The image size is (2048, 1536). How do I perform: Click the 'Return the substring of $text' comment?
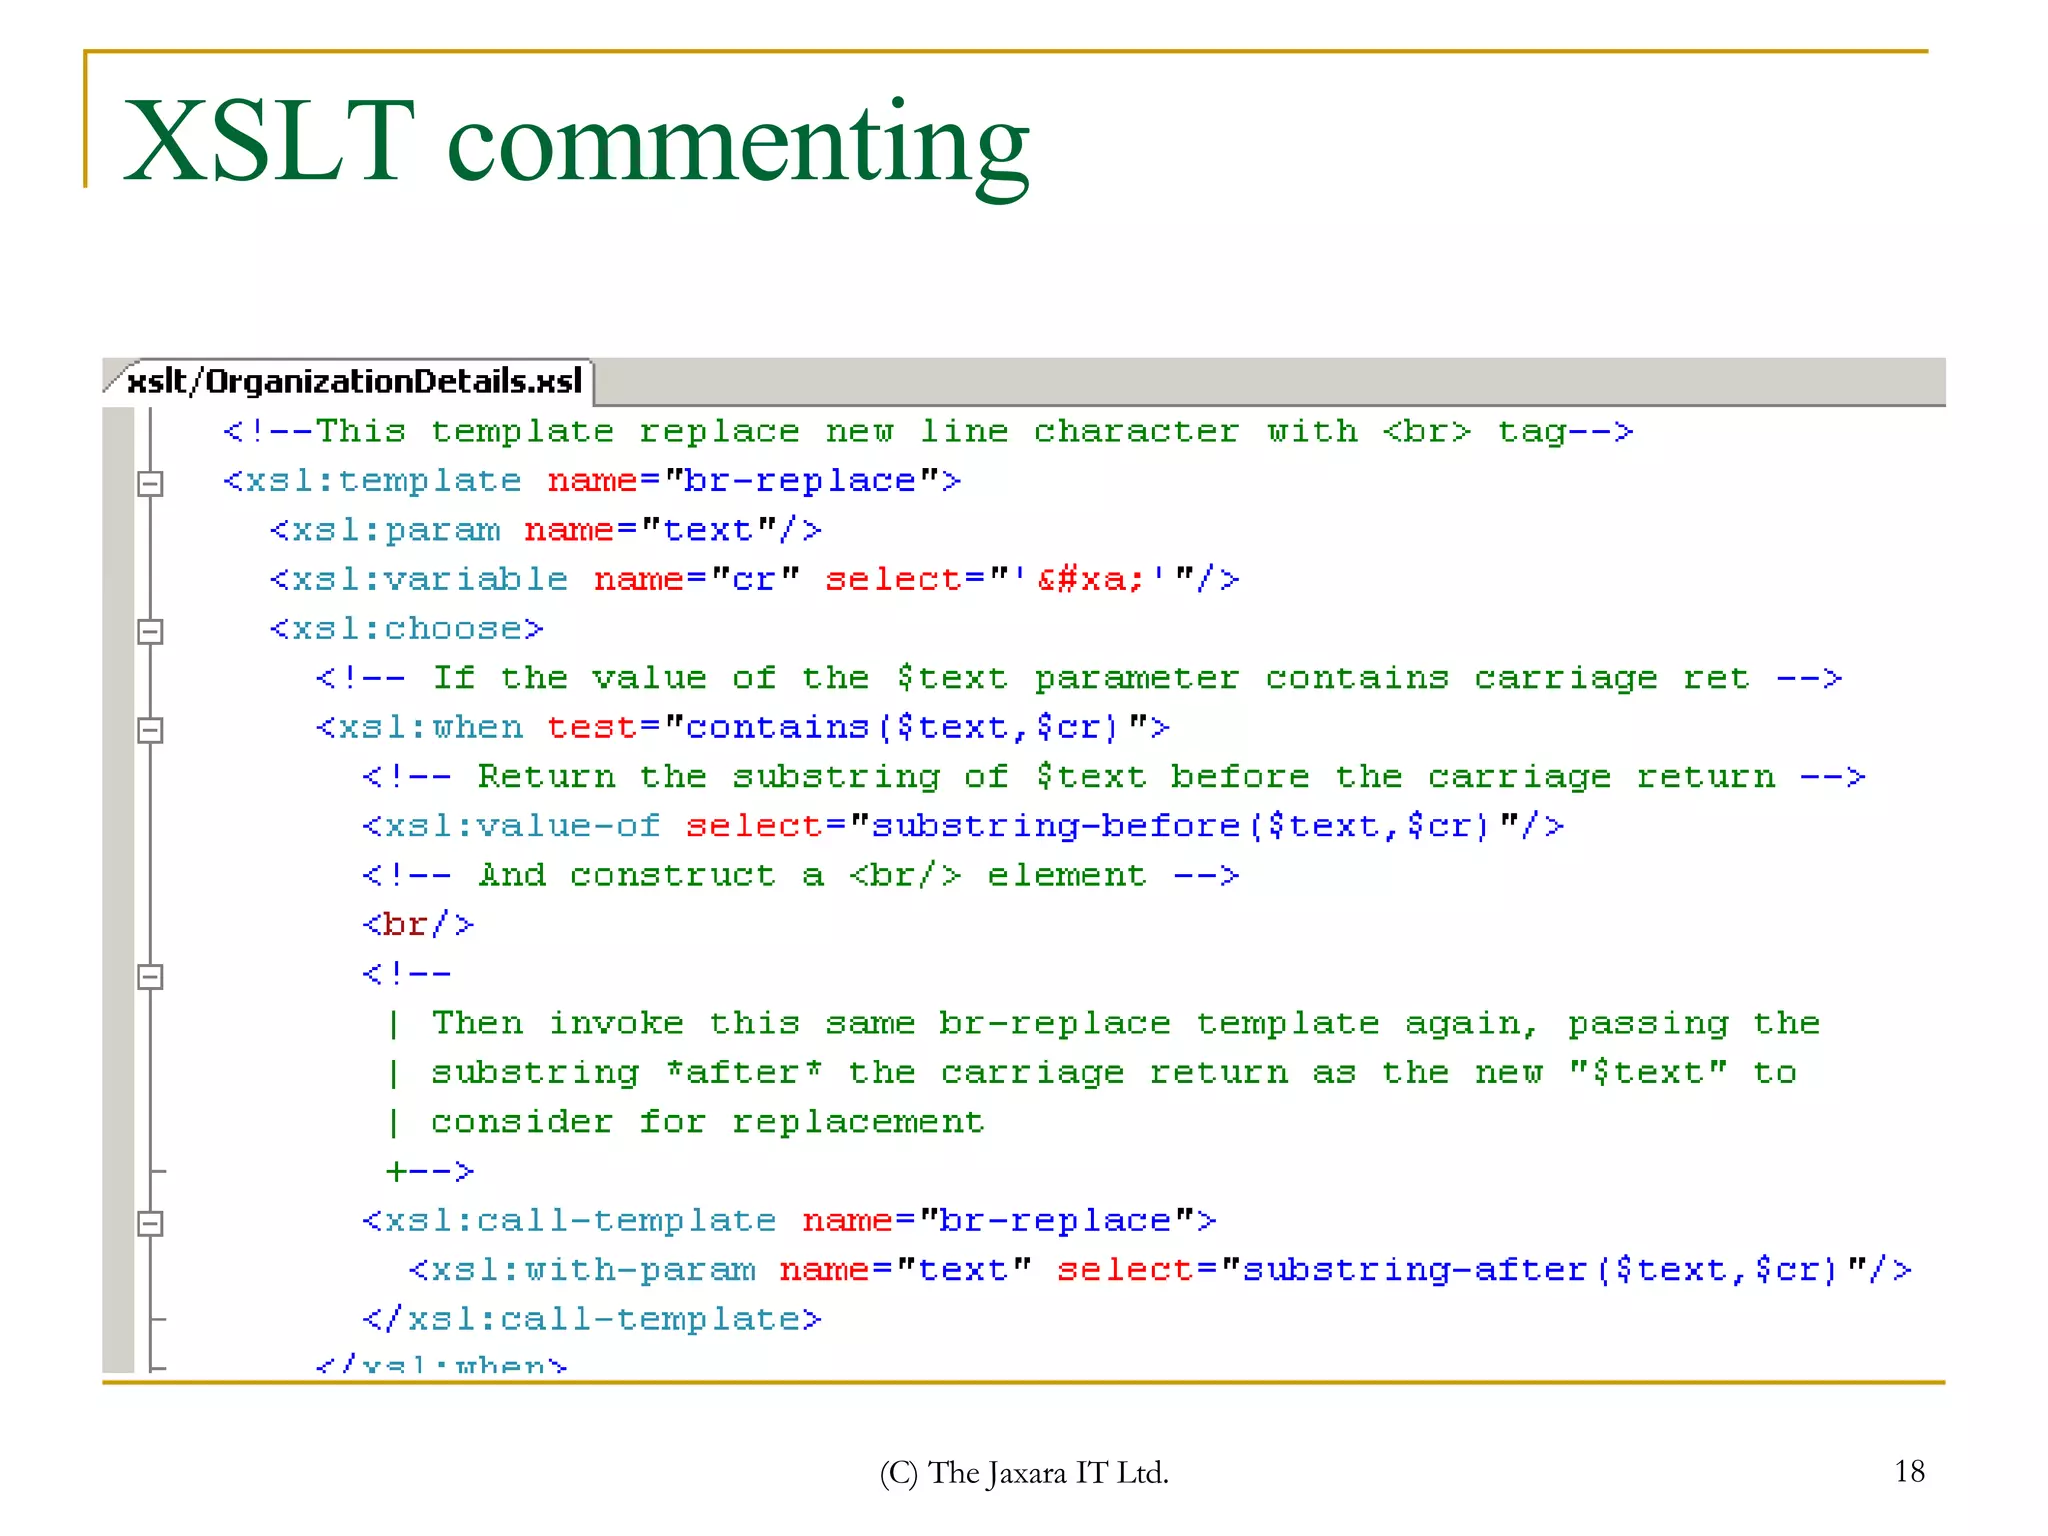(1114, 777)
